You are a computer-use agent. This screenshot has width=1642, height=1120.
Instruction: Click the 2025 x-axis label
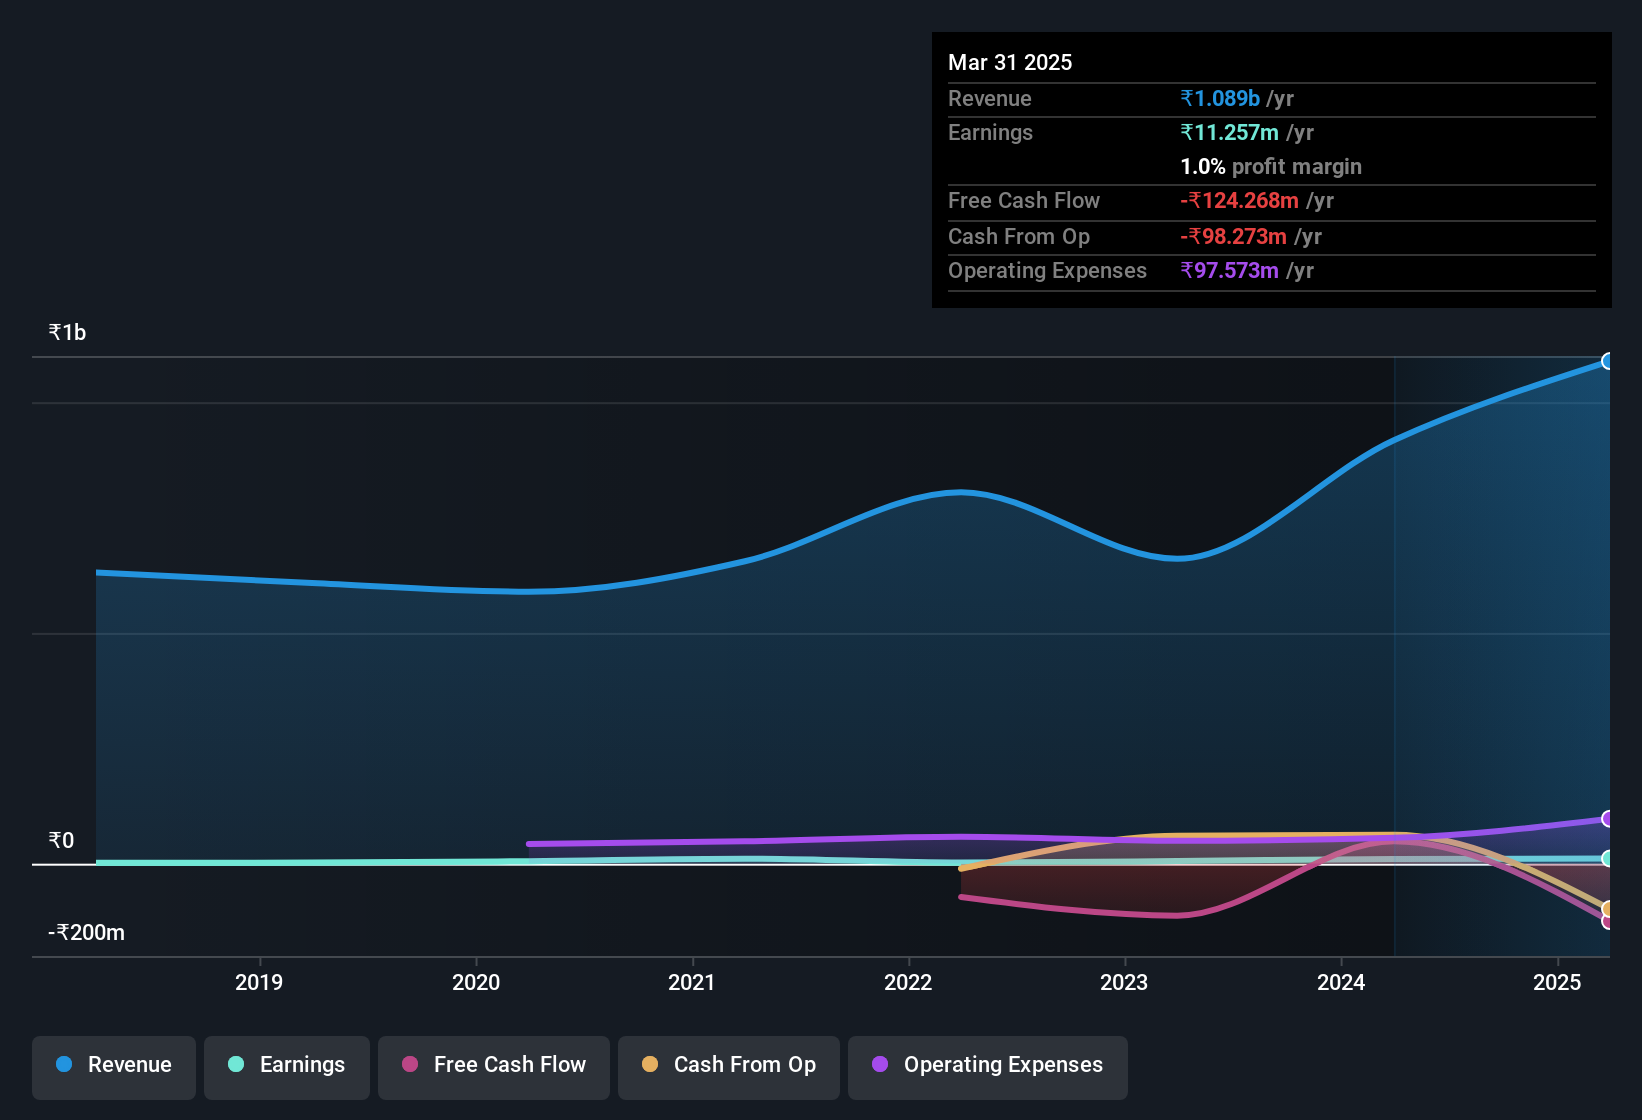[1557, 982]
